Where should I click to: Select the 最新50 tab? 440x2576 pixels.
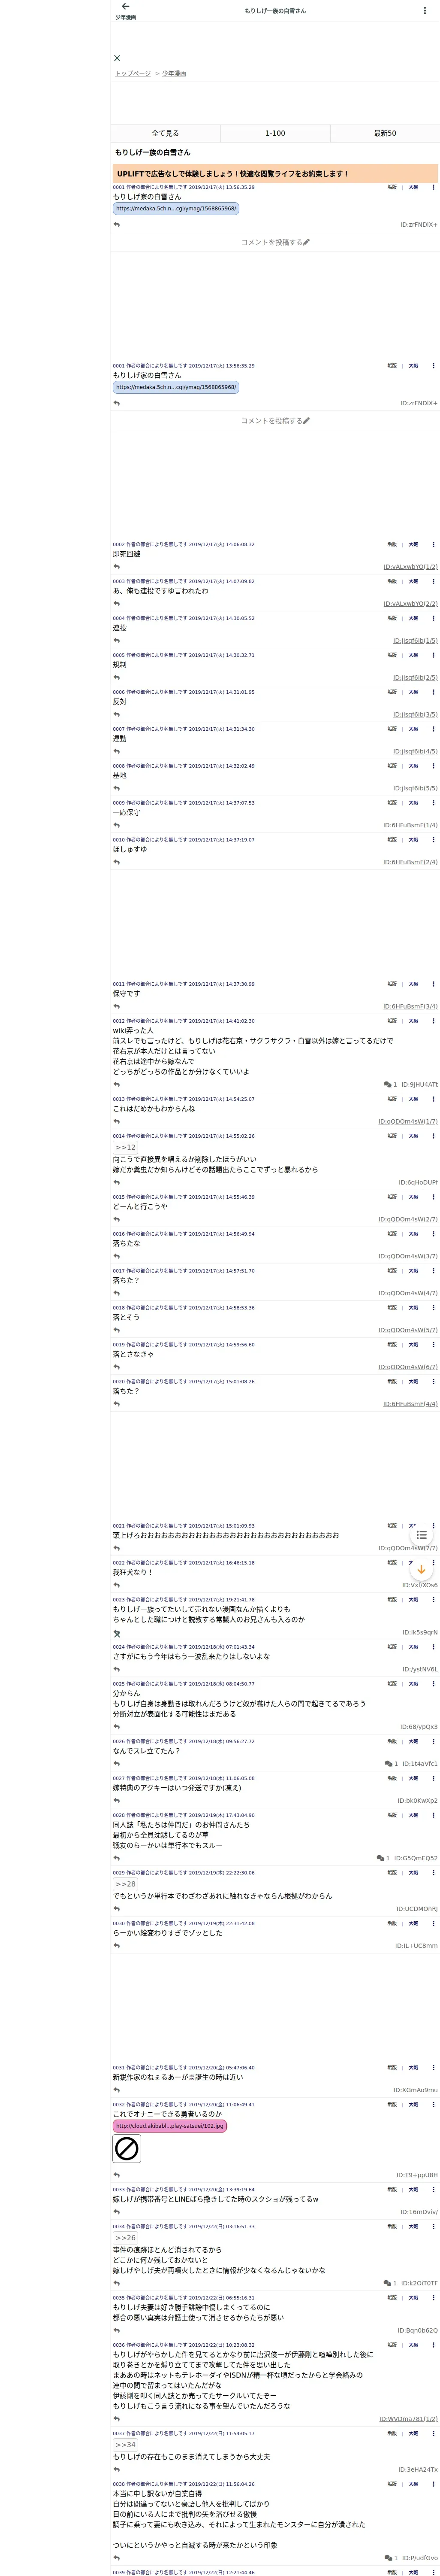click(385, 133)
